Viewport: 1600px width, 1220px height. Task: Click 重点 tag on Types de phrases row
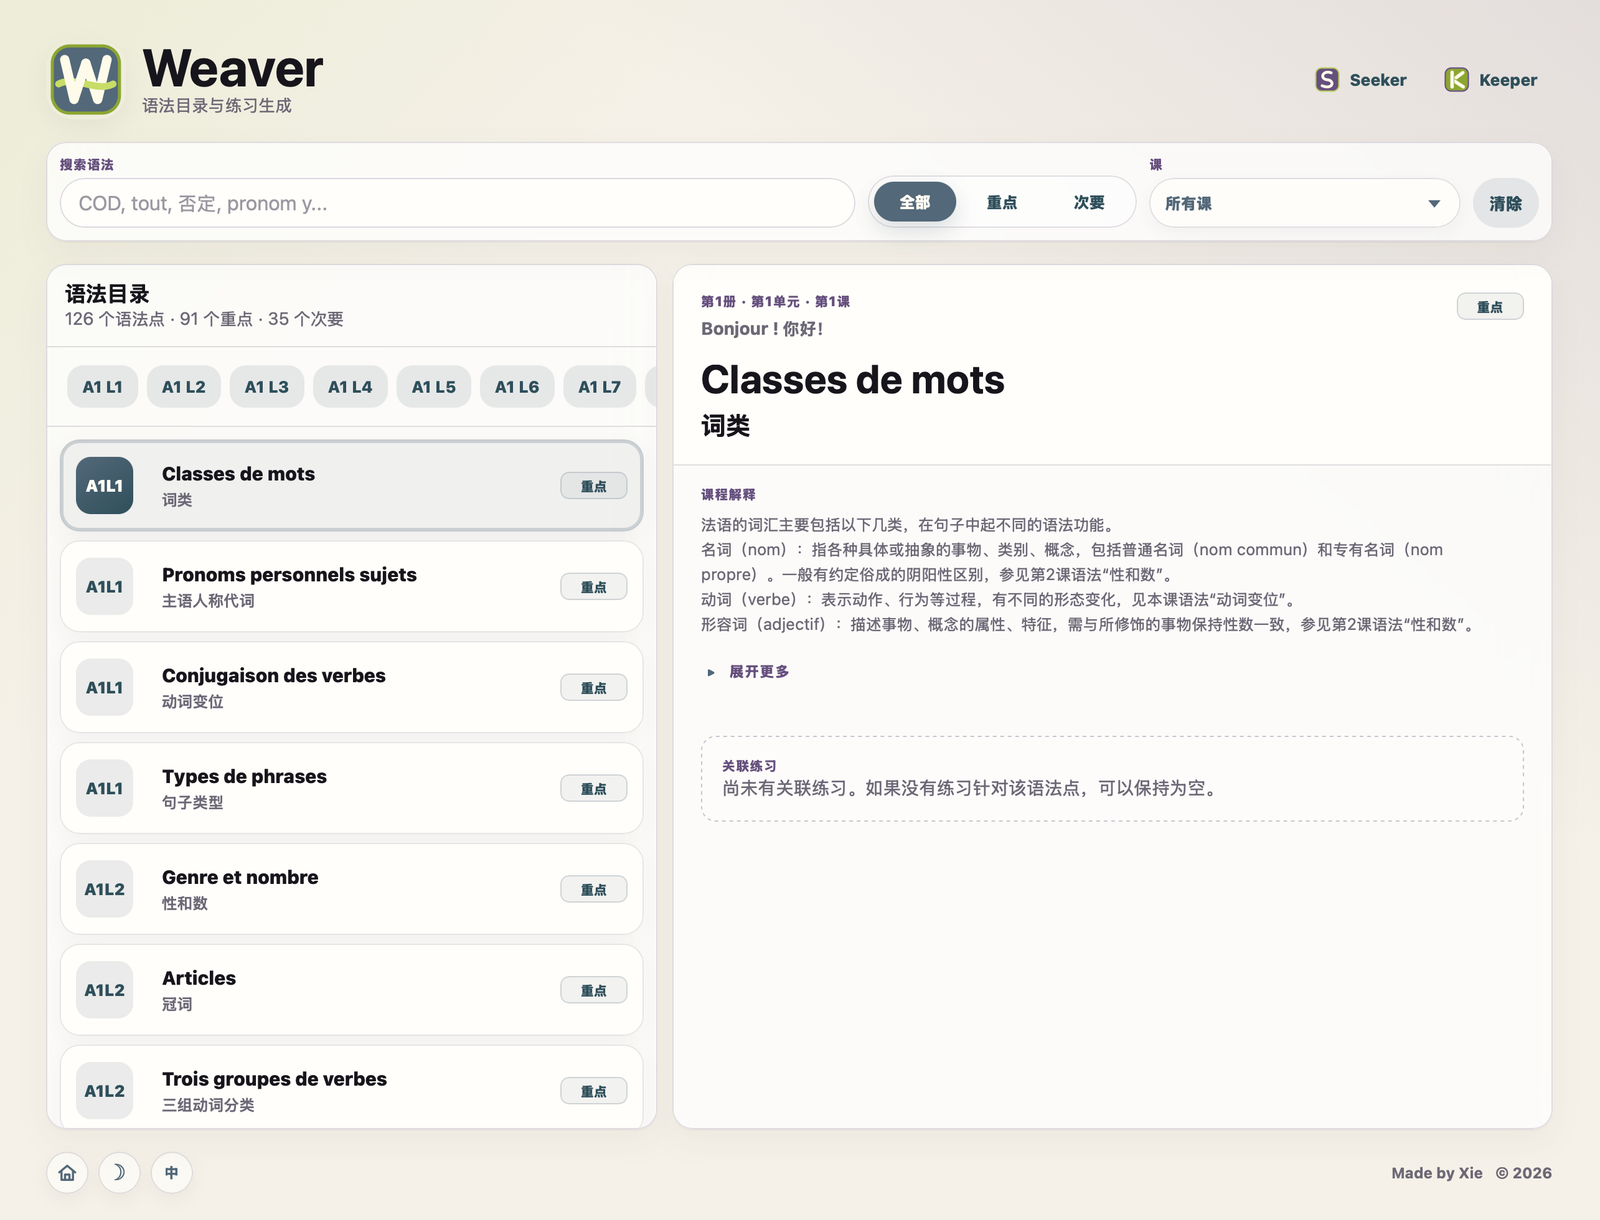point(594,789)
